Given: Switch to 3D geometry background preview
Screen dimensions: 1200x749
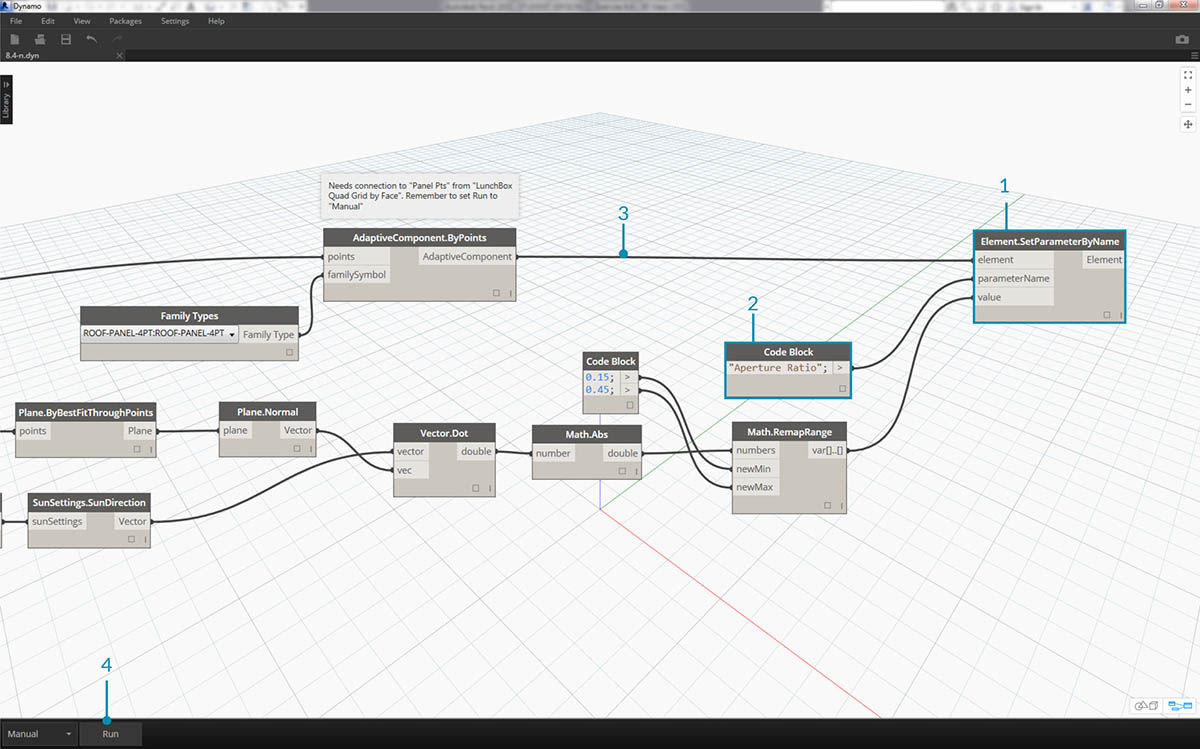Looking at the screenshot, I should pyautogui.click(x=1145, y=706).
